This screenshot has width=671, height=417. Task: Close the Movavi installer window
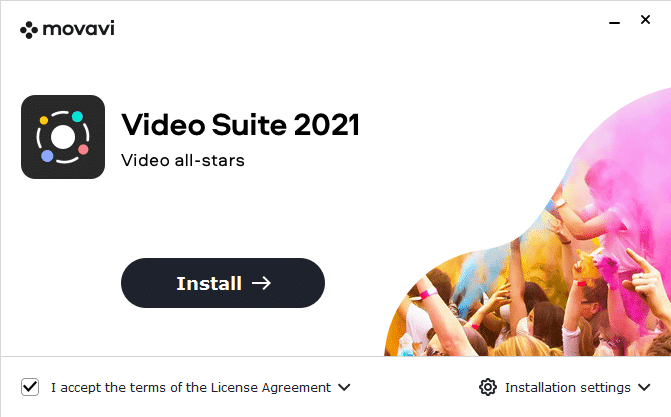(645, 20)
